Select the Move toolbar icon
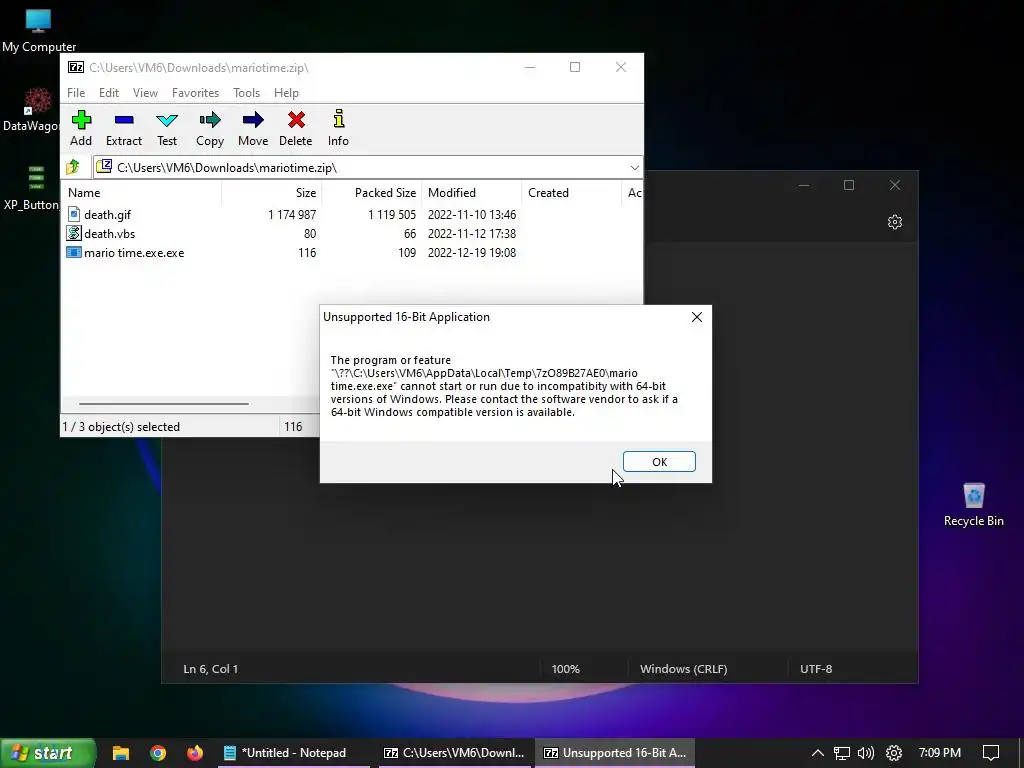The image size is (1024, 768). pos(253,128)
